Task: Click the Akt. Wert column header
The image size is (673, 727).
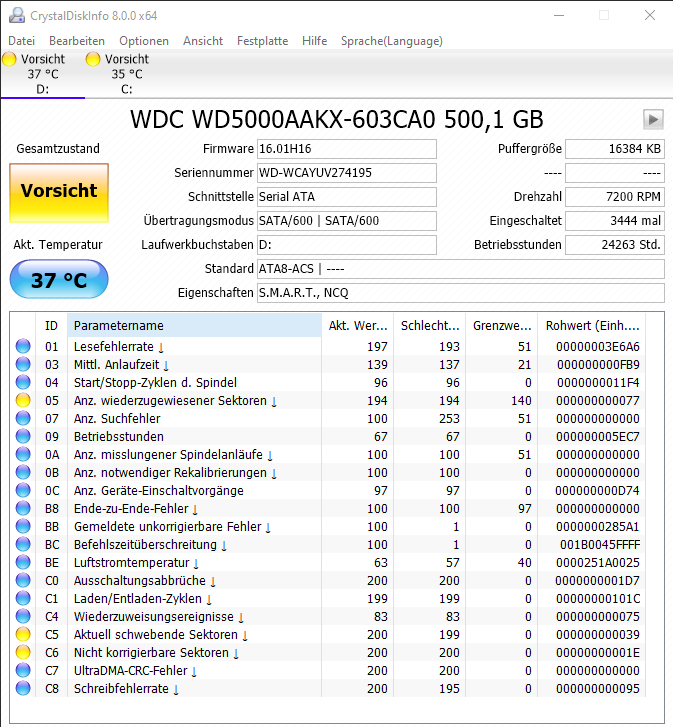Action: pyautogui.click(x=357, y=325)
